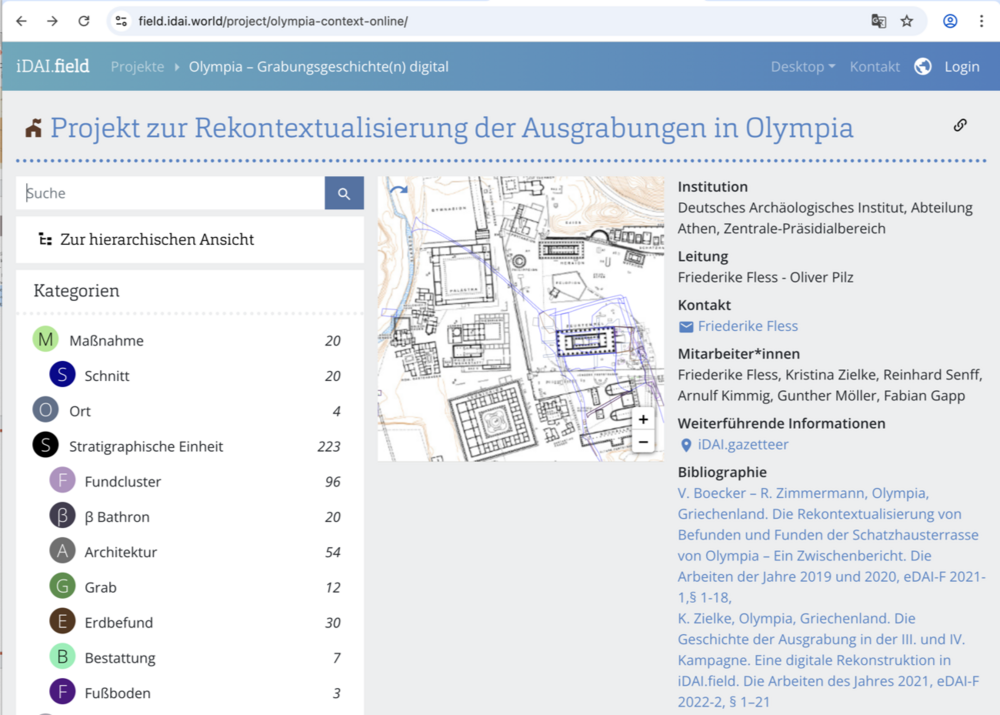Click the browser reload icon
Viewport: 1000px width, 715px height.
tap(84, 21)
